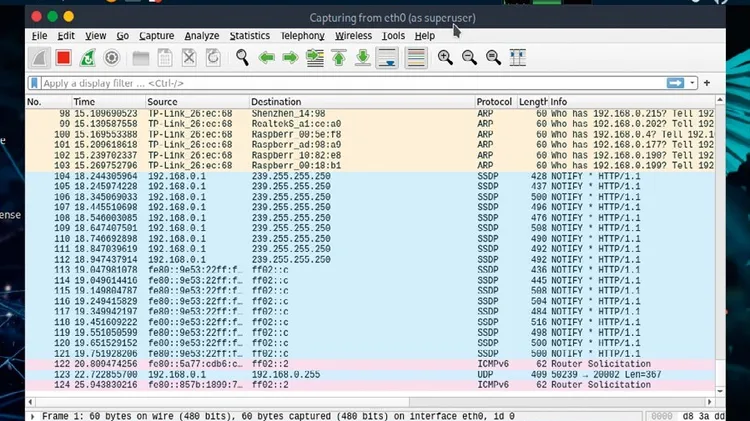Reset text zoom to normal size

494,58
